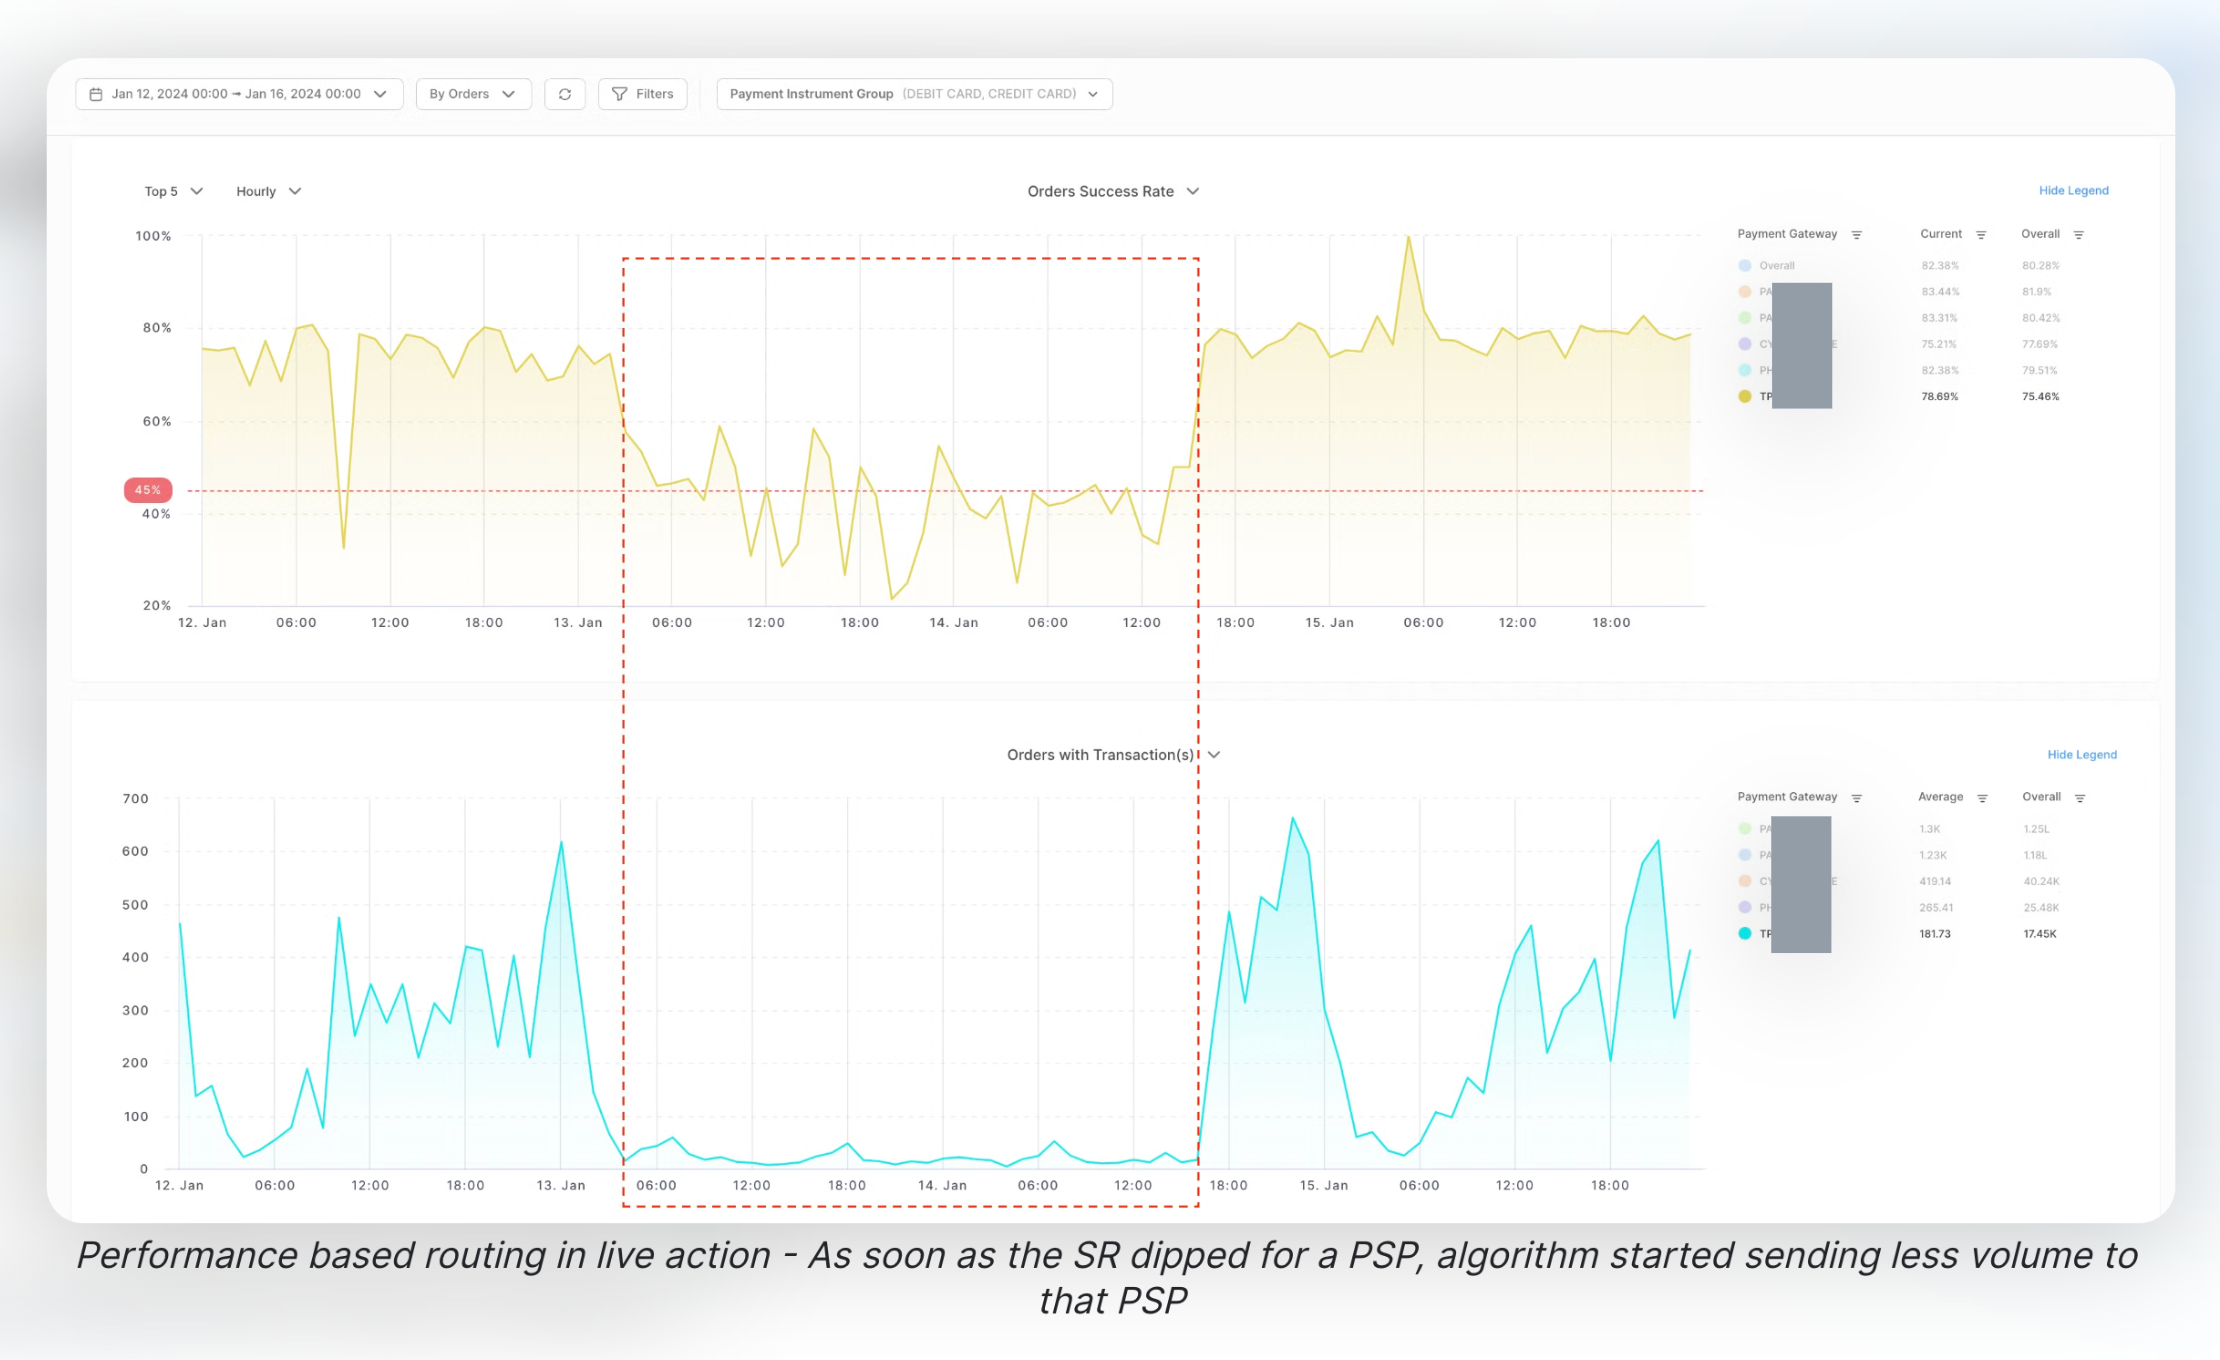Click the 25.48K overall value
Image resolution: width=2220 pixels, height=1360 pixels.
(2041, 908)
